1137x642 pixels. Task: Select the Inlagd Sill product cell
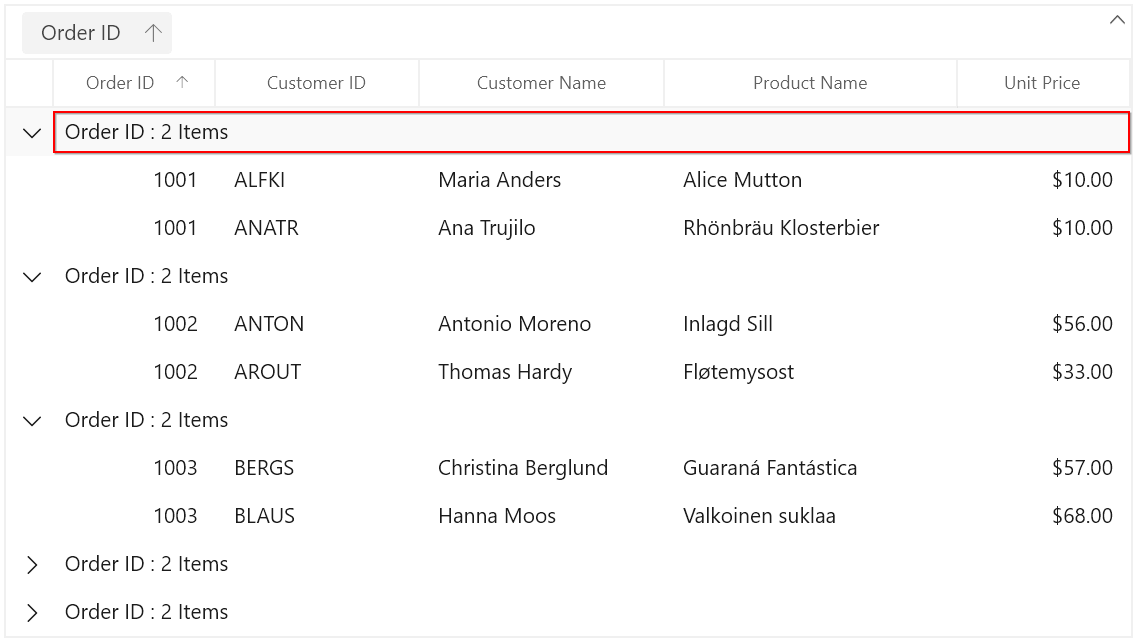[x=811, y=324]
